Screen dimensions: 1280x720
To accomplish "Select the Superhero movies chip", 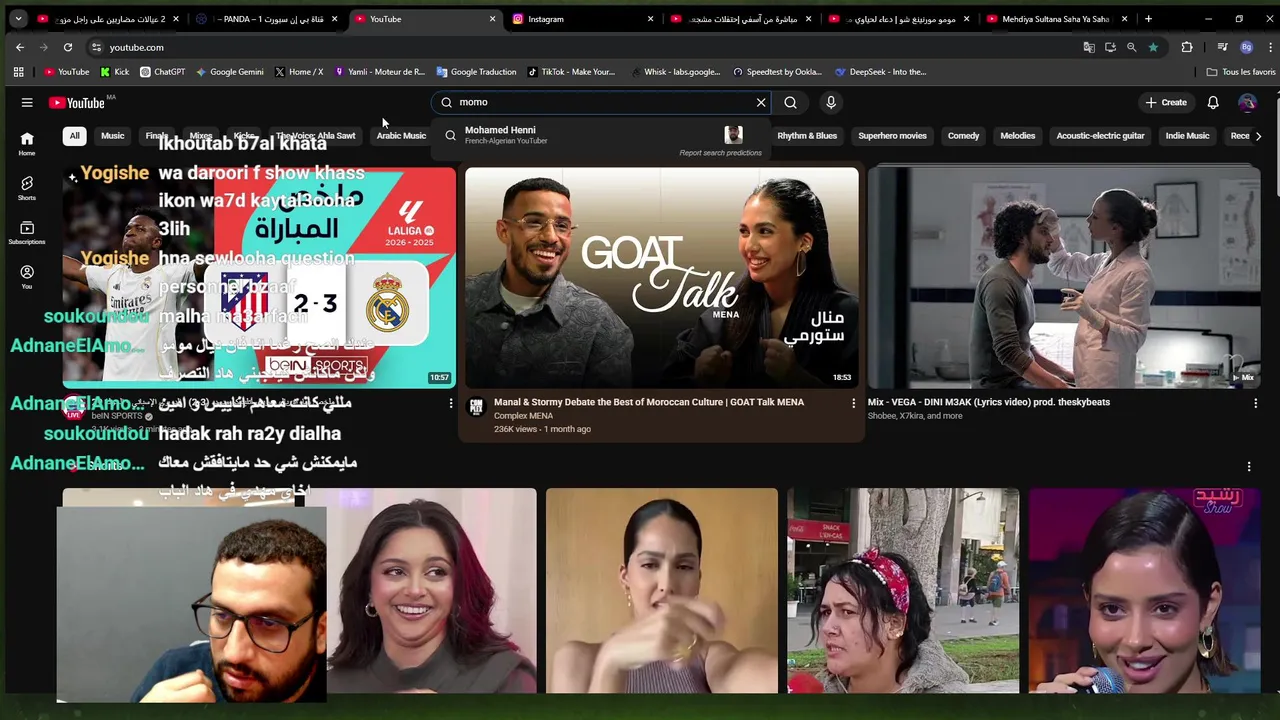I will [x=892, y=136].
